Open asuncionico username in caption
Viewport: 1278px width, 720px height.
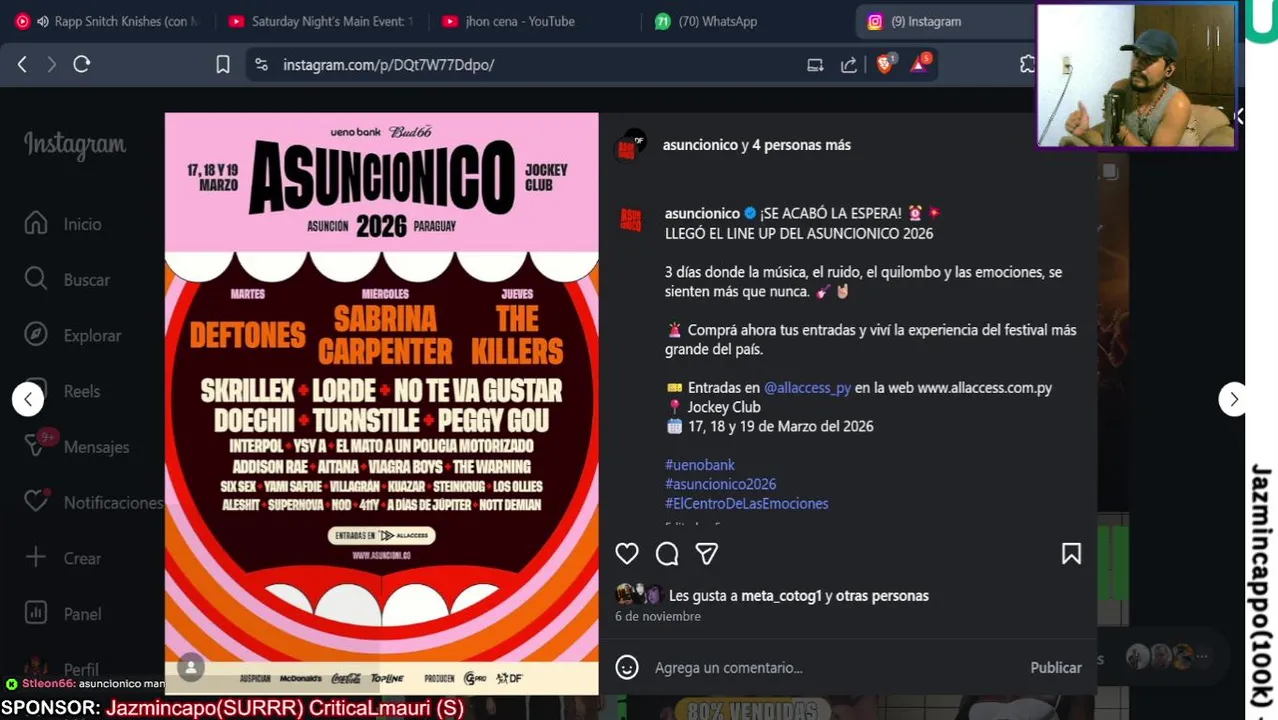click(702, 213)
